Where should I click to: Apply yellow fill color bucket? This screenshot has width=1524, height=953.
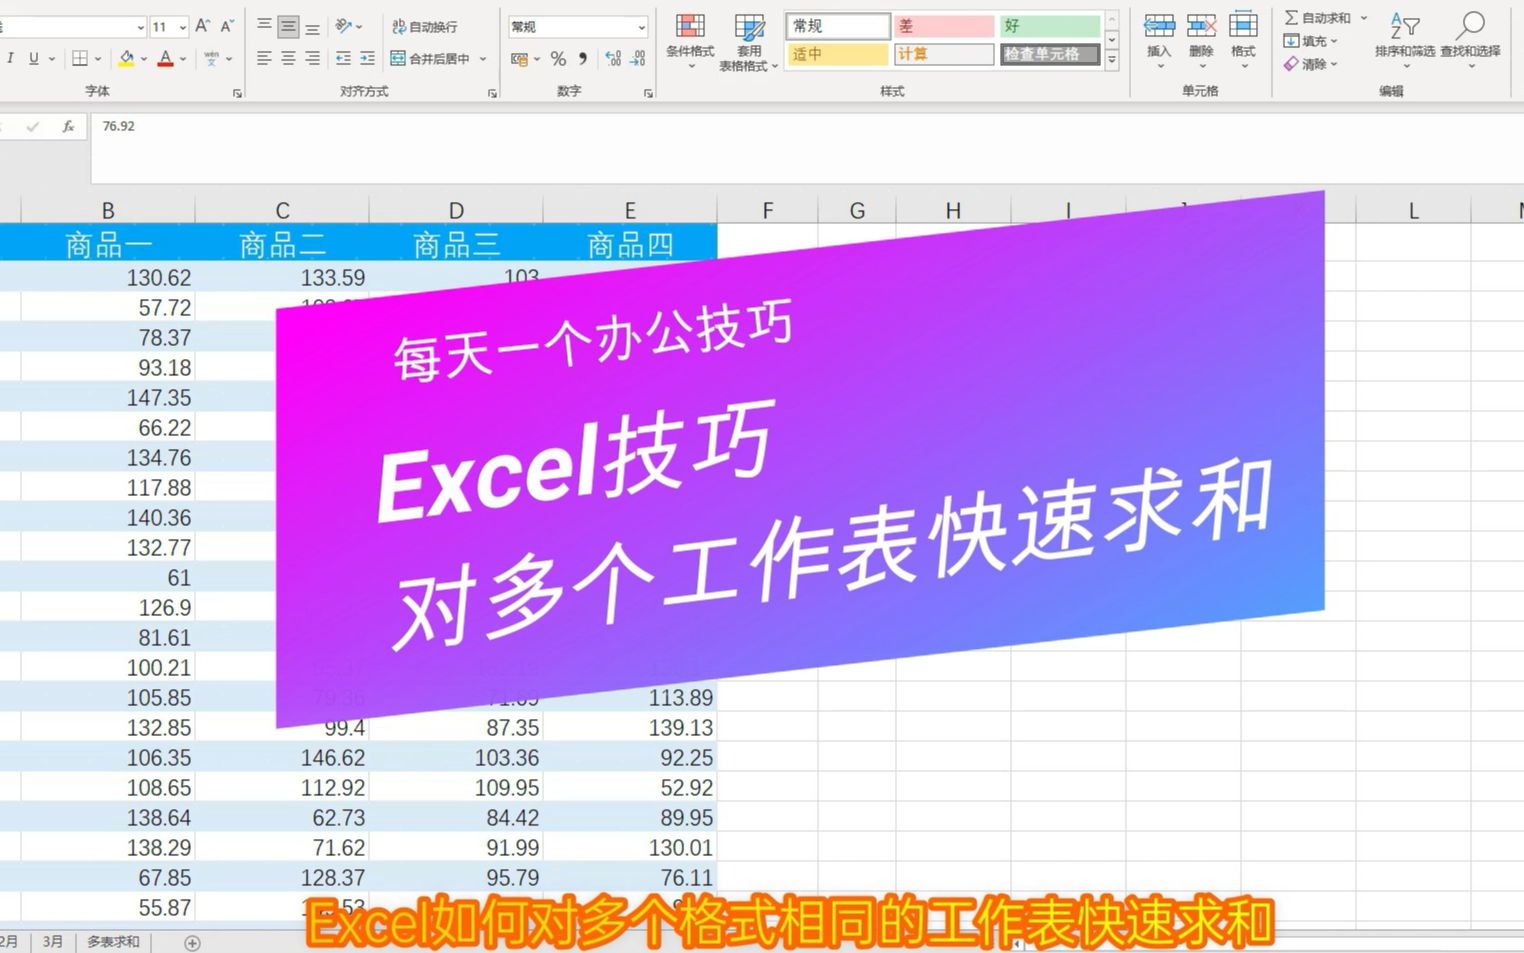click(126, 59)
